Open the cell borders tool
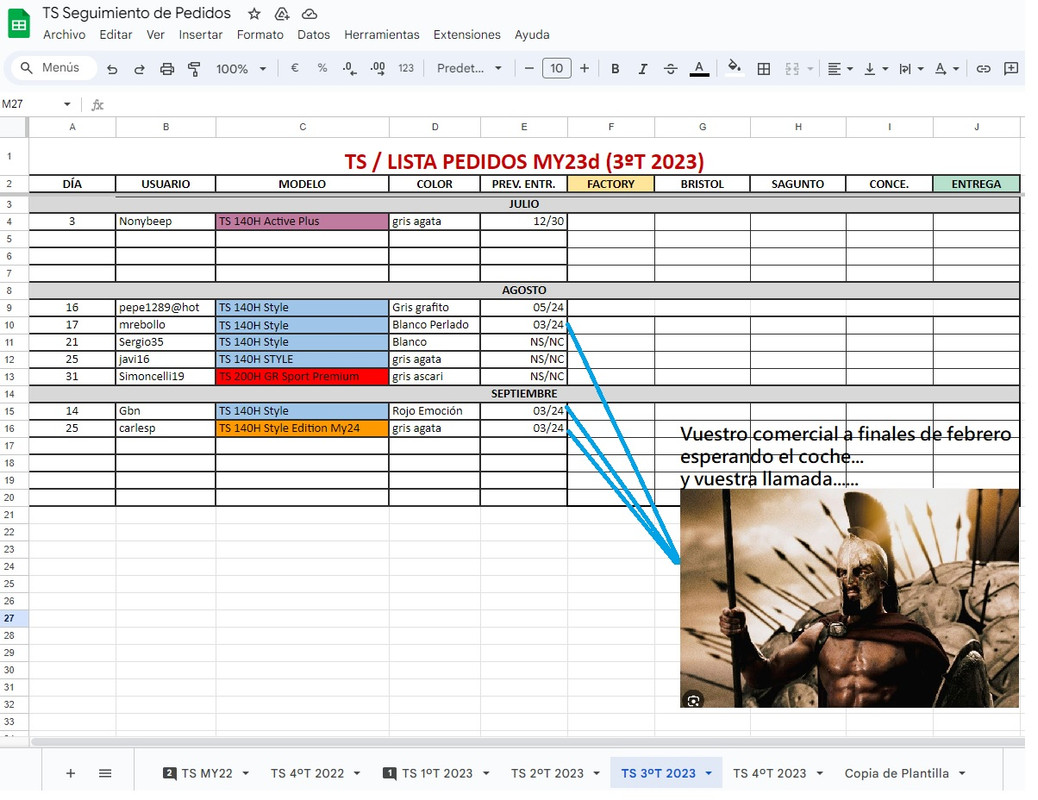The image size is (1038, 800). tap(763, 69)
